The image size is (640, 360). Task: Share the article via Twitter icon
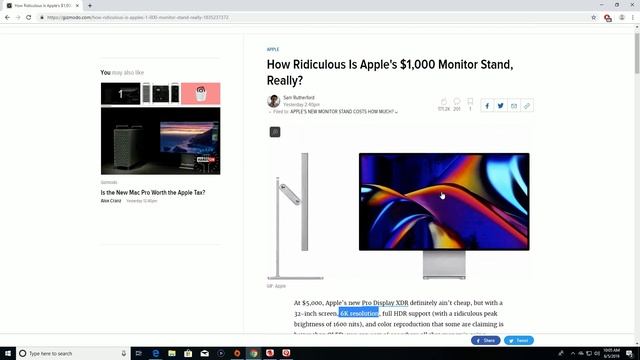pyautogui.click(x=500, y=106)
